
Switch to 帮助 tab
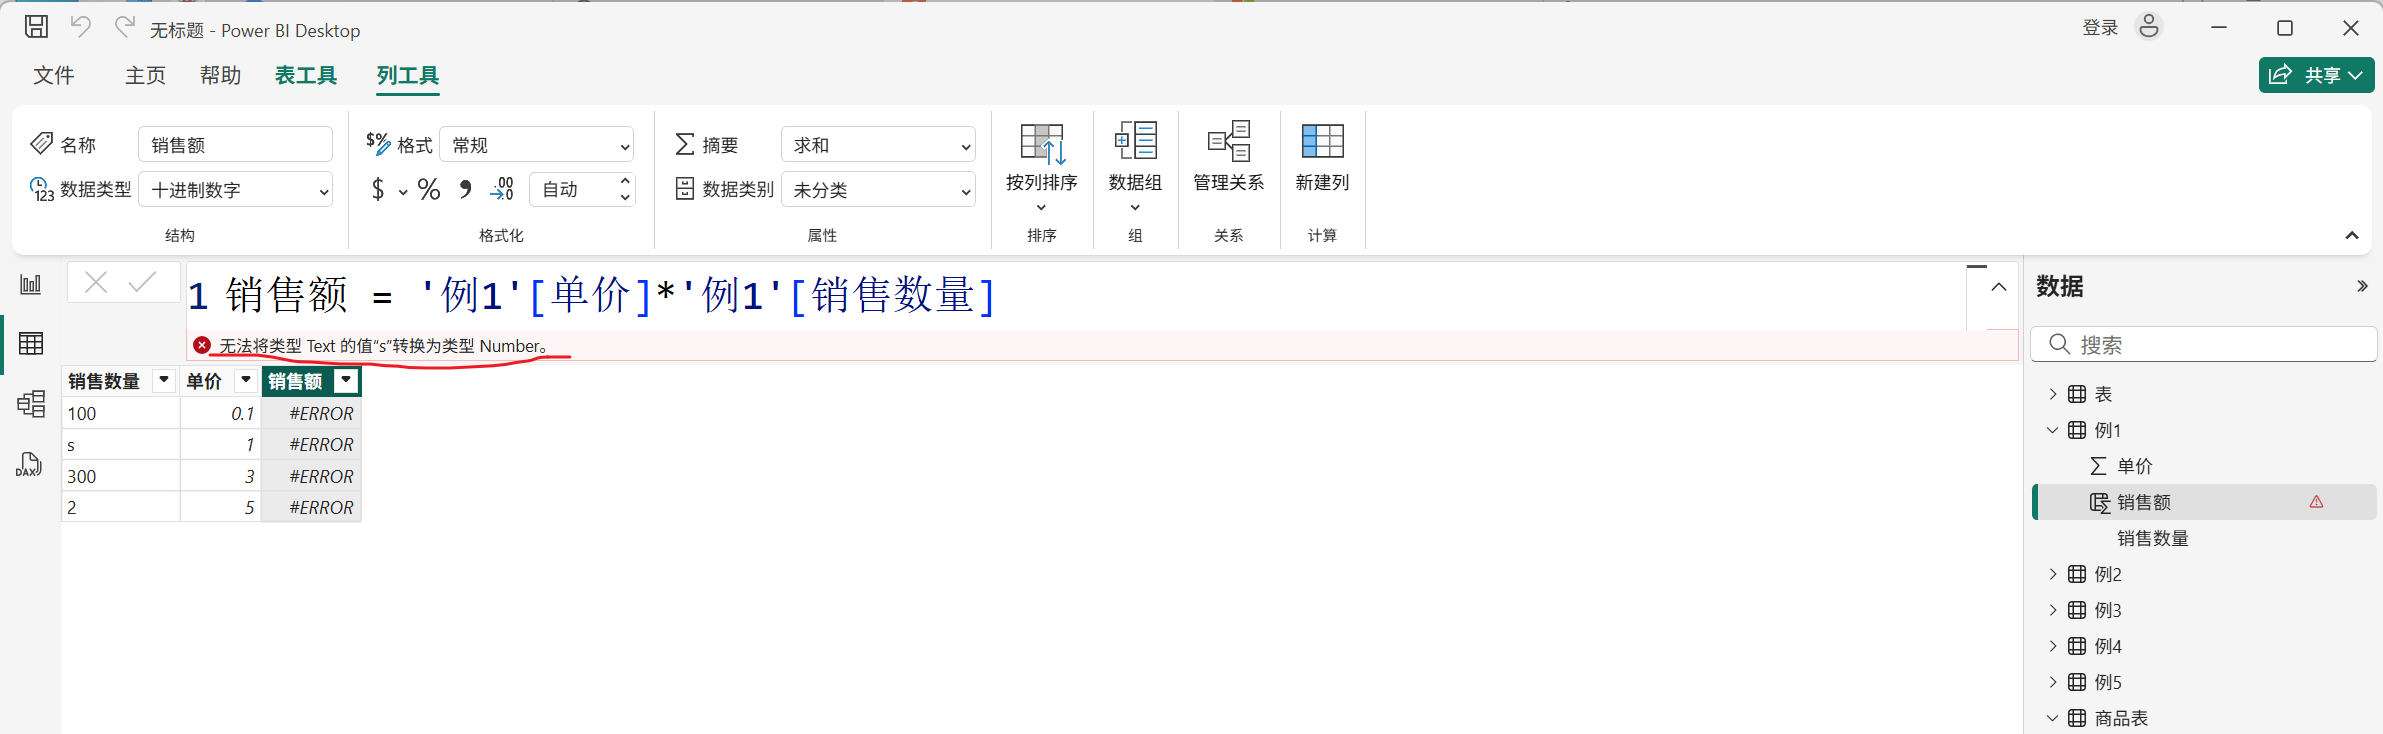pyautogui.click(x=220, y=75)
